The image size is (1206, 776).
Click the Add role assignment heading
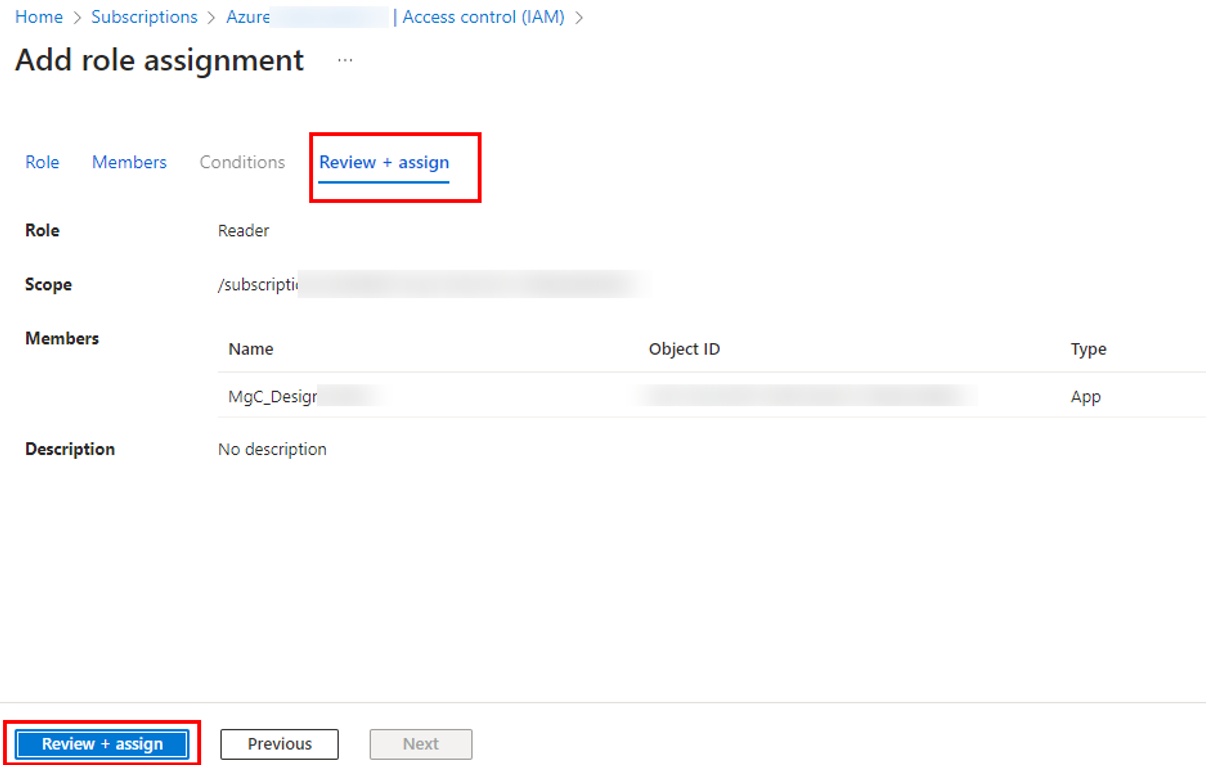(159, 60)
